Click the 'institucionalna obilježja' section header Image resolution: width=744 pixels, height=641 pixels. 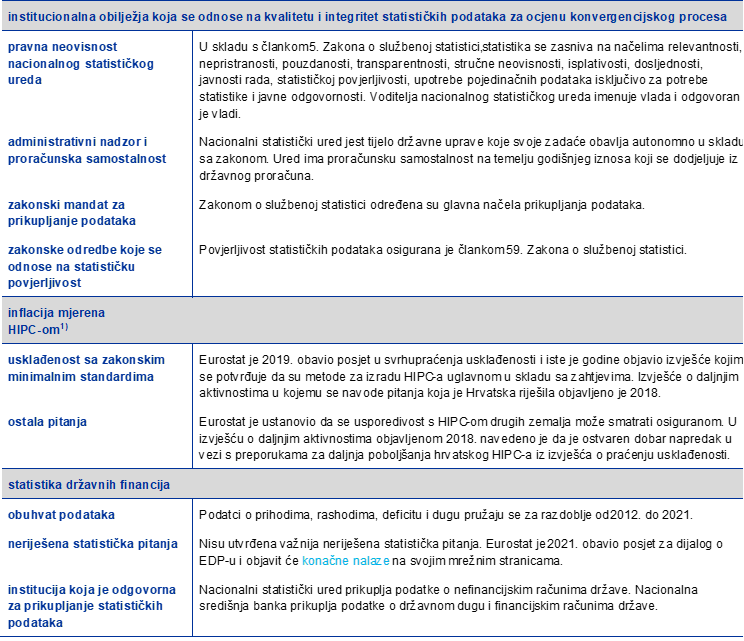click(366, 17)
